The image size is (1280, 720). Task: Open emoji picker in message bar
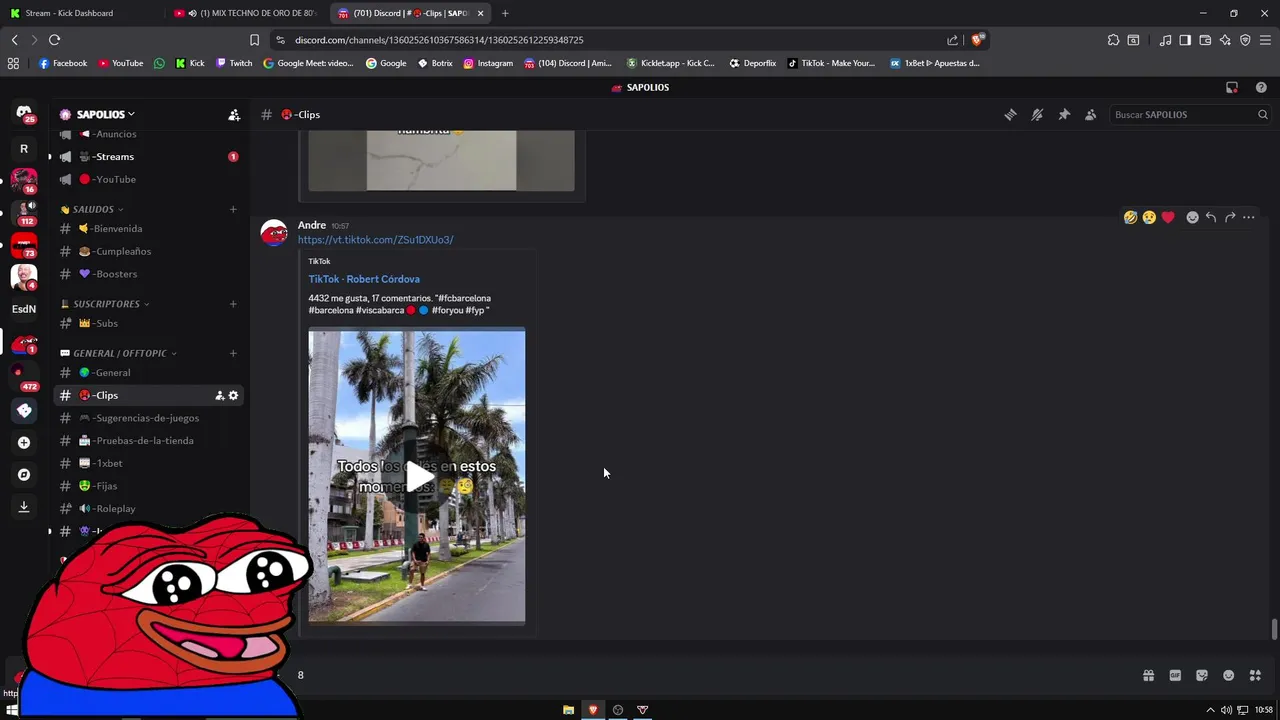pos(1229,675)
